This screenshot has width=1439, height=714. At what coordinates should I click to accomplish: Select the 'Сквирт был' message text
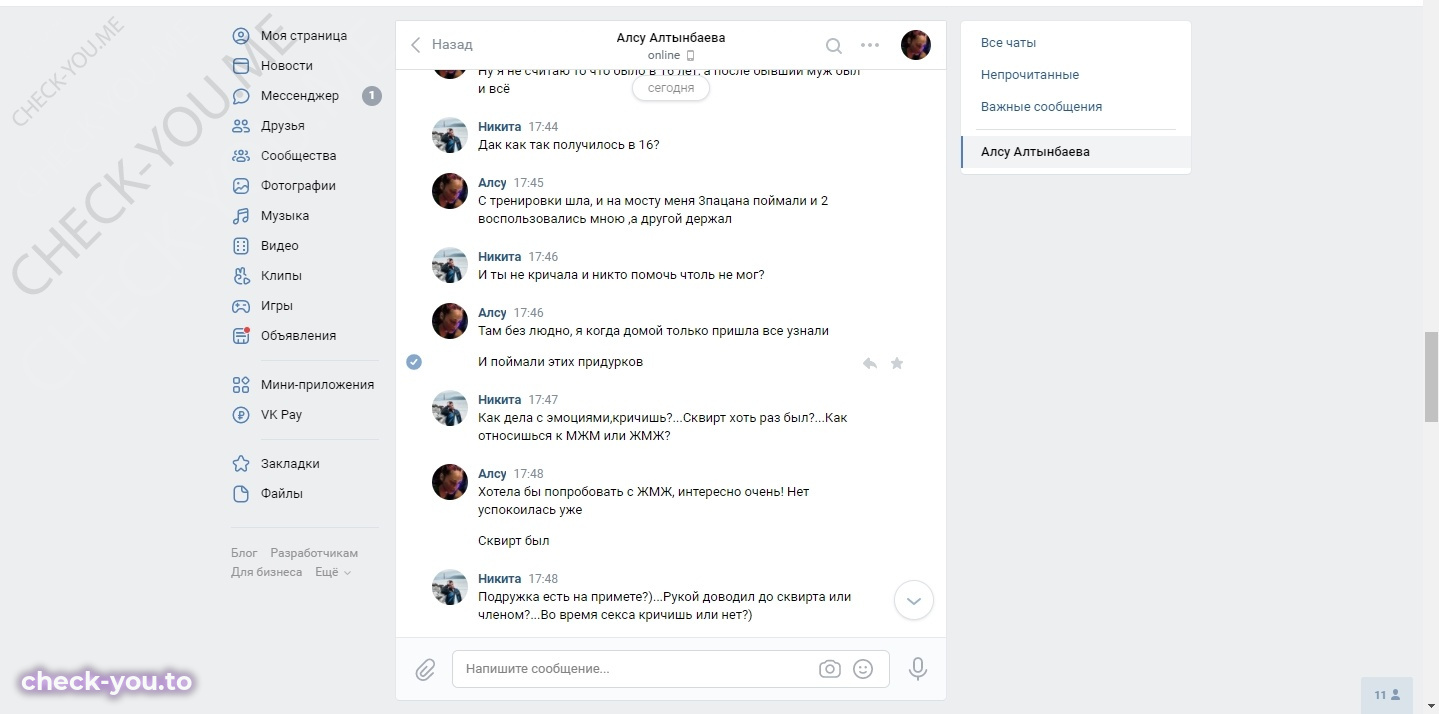(514, 541)
